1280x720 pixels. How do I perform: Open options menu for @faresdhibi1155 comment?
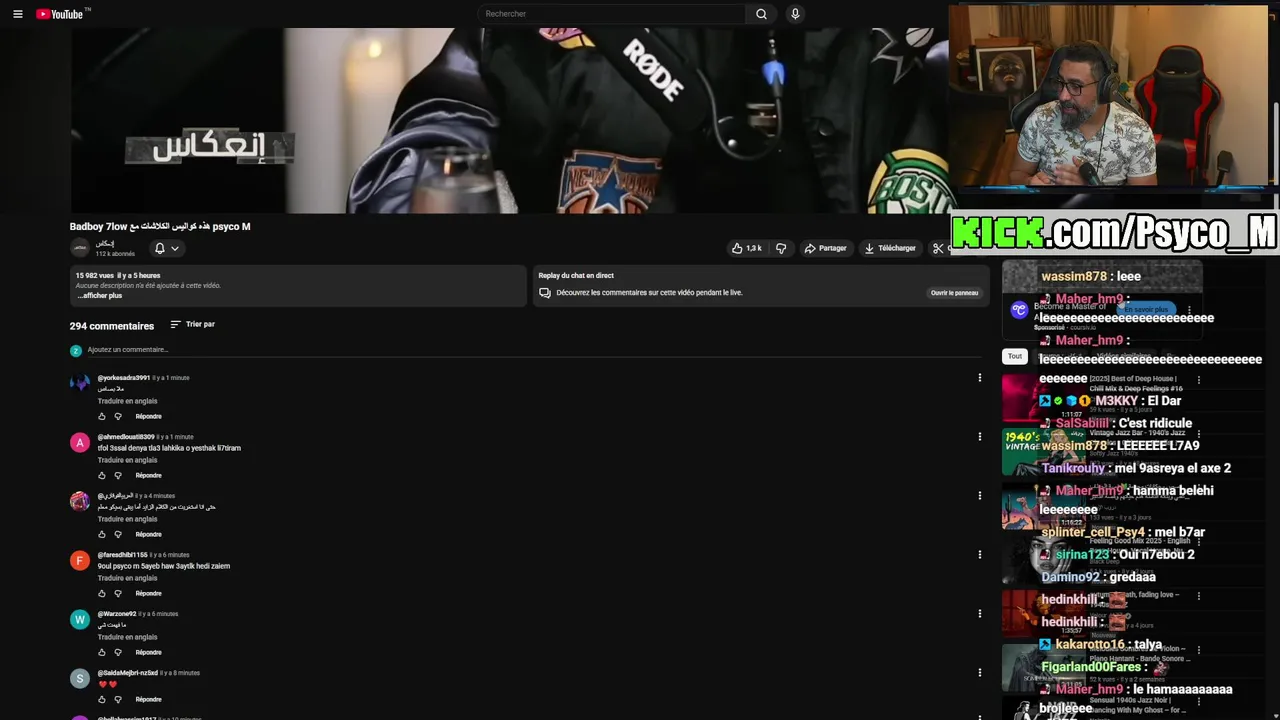point(980,554)
